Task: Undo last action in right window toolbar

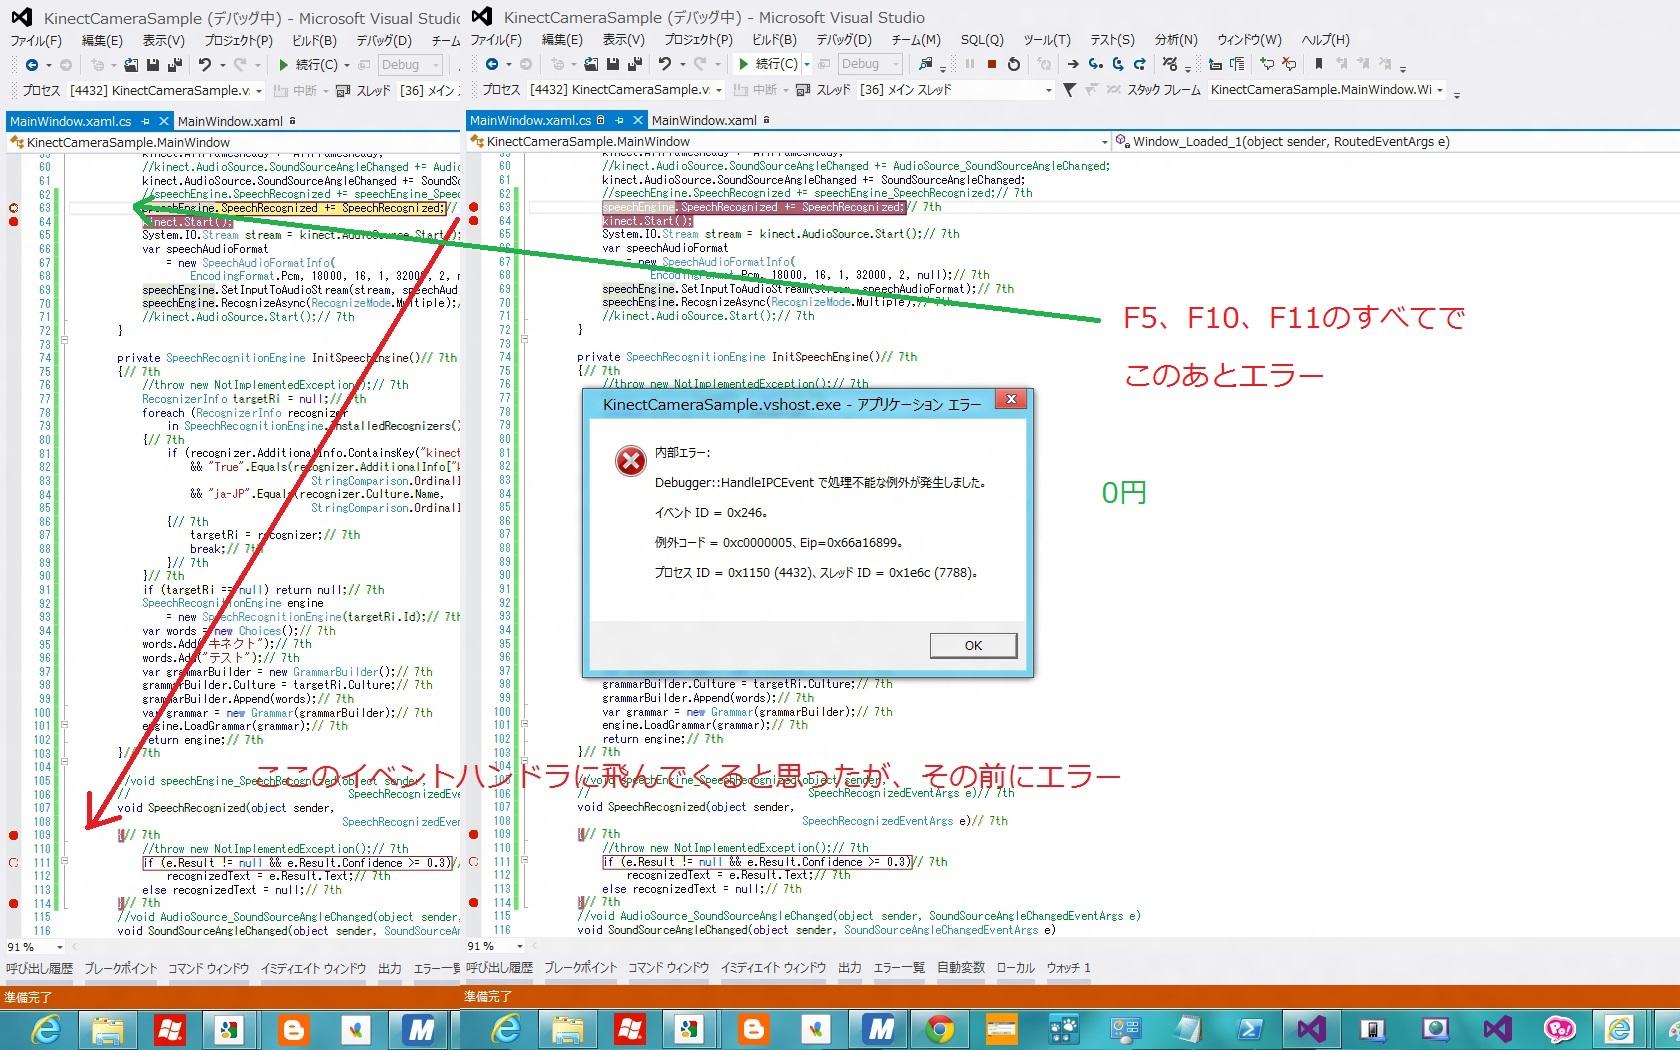Action: point(664,65)
